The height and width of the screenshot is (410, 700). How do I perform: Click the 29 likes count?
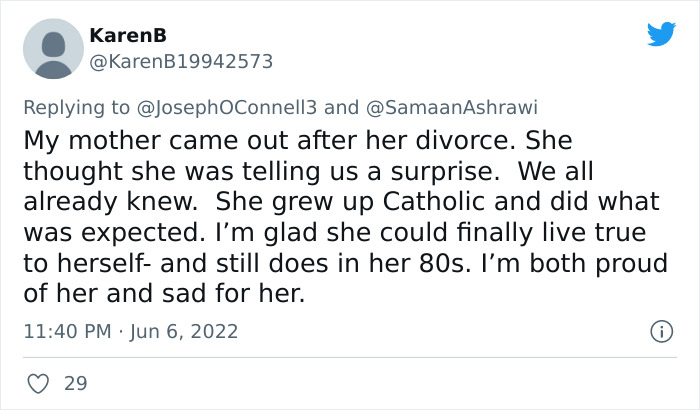coord(75,383)
